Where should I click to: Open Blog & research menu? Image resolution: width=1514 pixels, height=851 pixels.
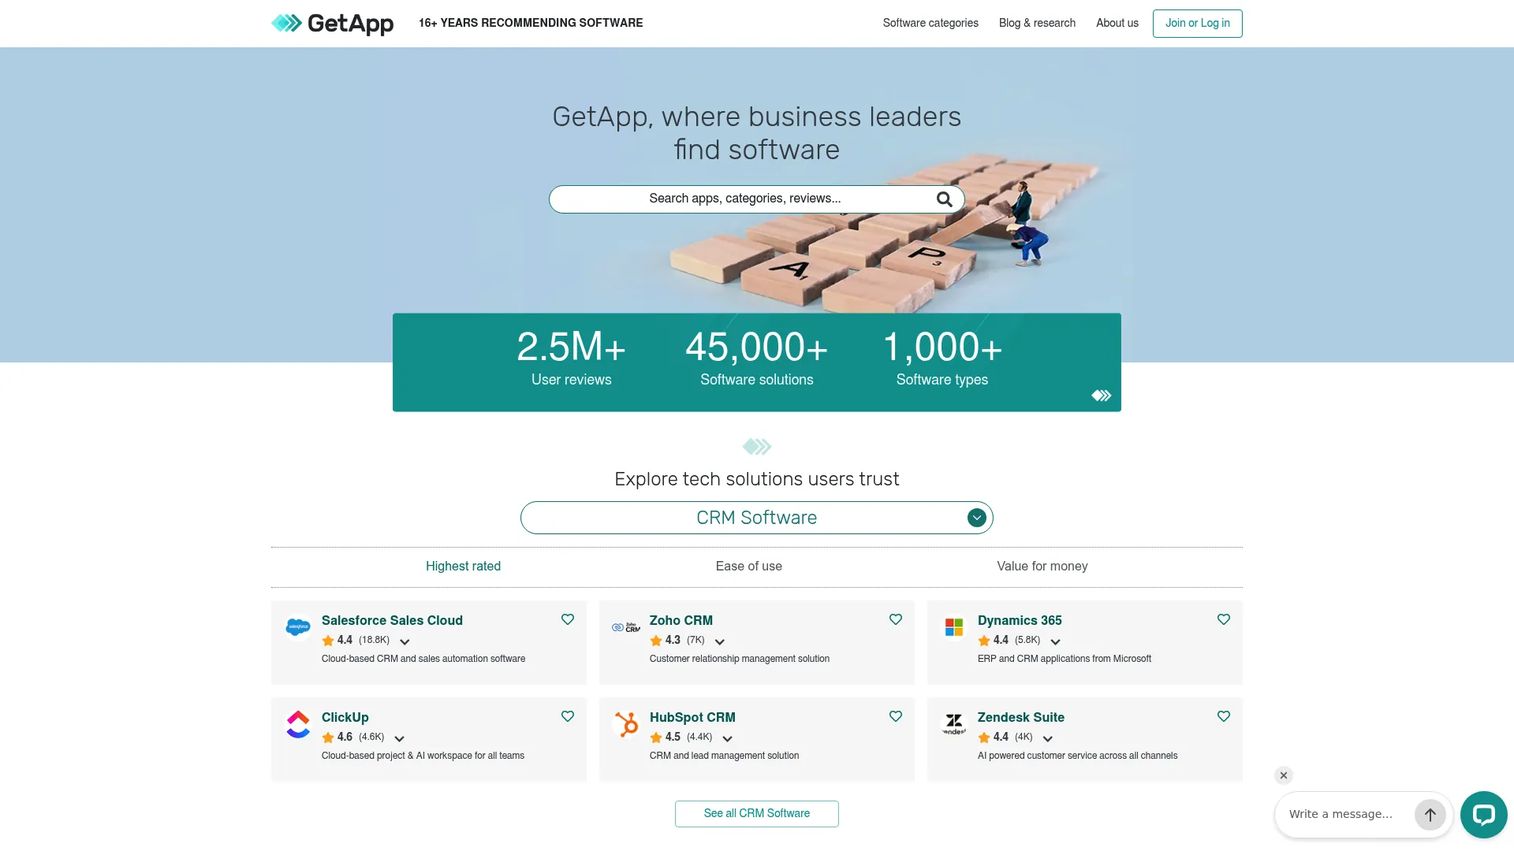pyautogui.click(x=1037, y=23)
